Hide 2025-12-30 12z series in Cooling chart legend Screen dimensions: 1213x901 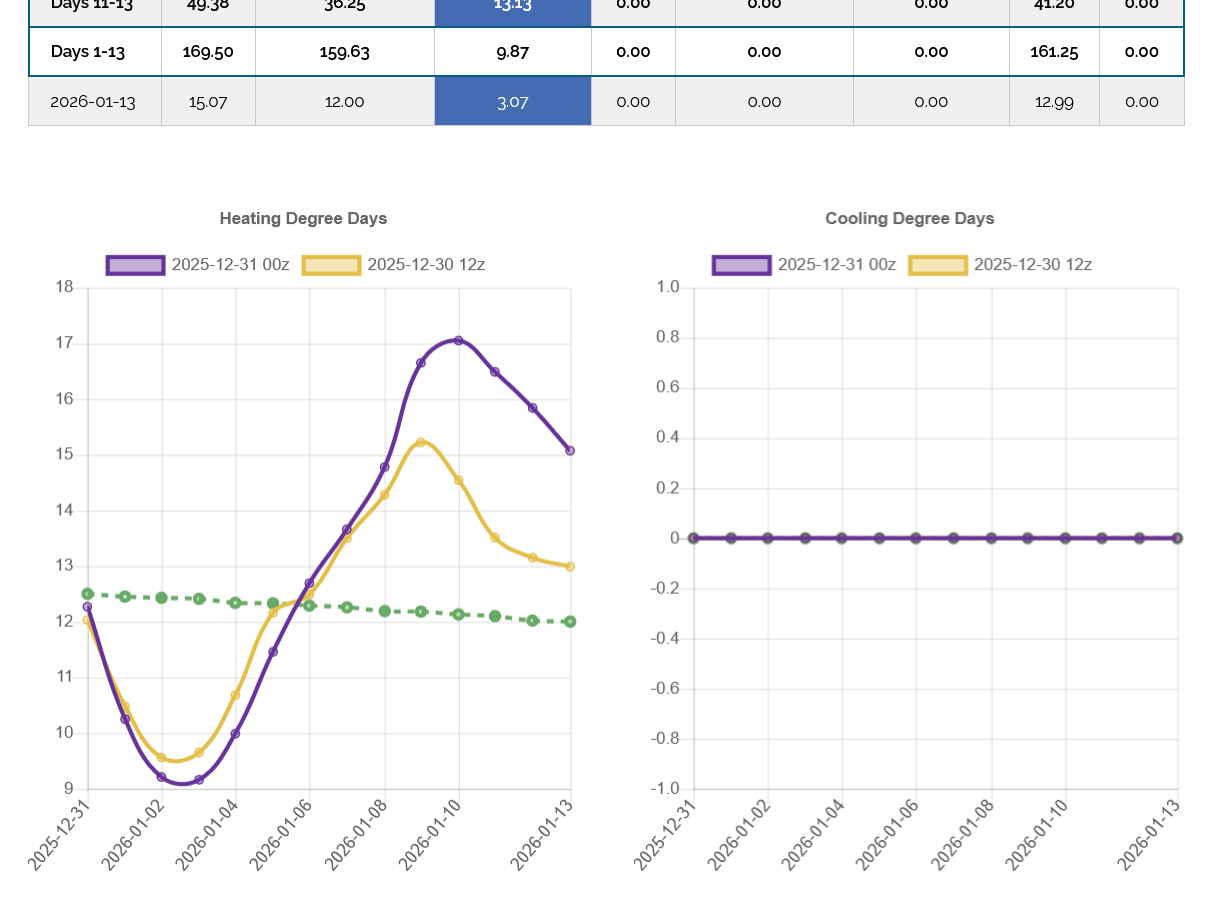point(1032,265)
